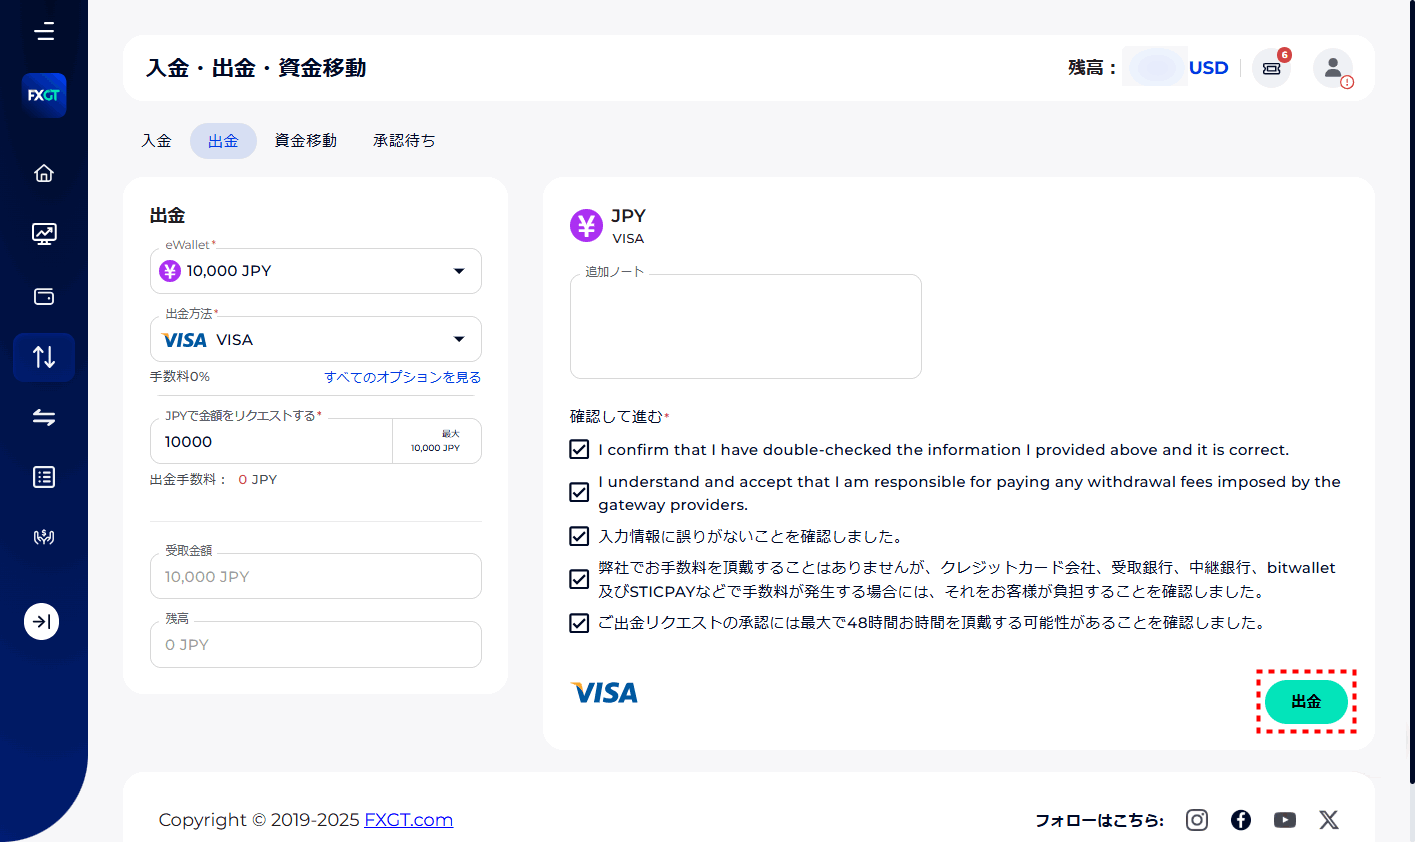Open the hamburger menu in the sidebar
Image resolution: width=1415 pixels, height=842 pixels.
(44, 32)
